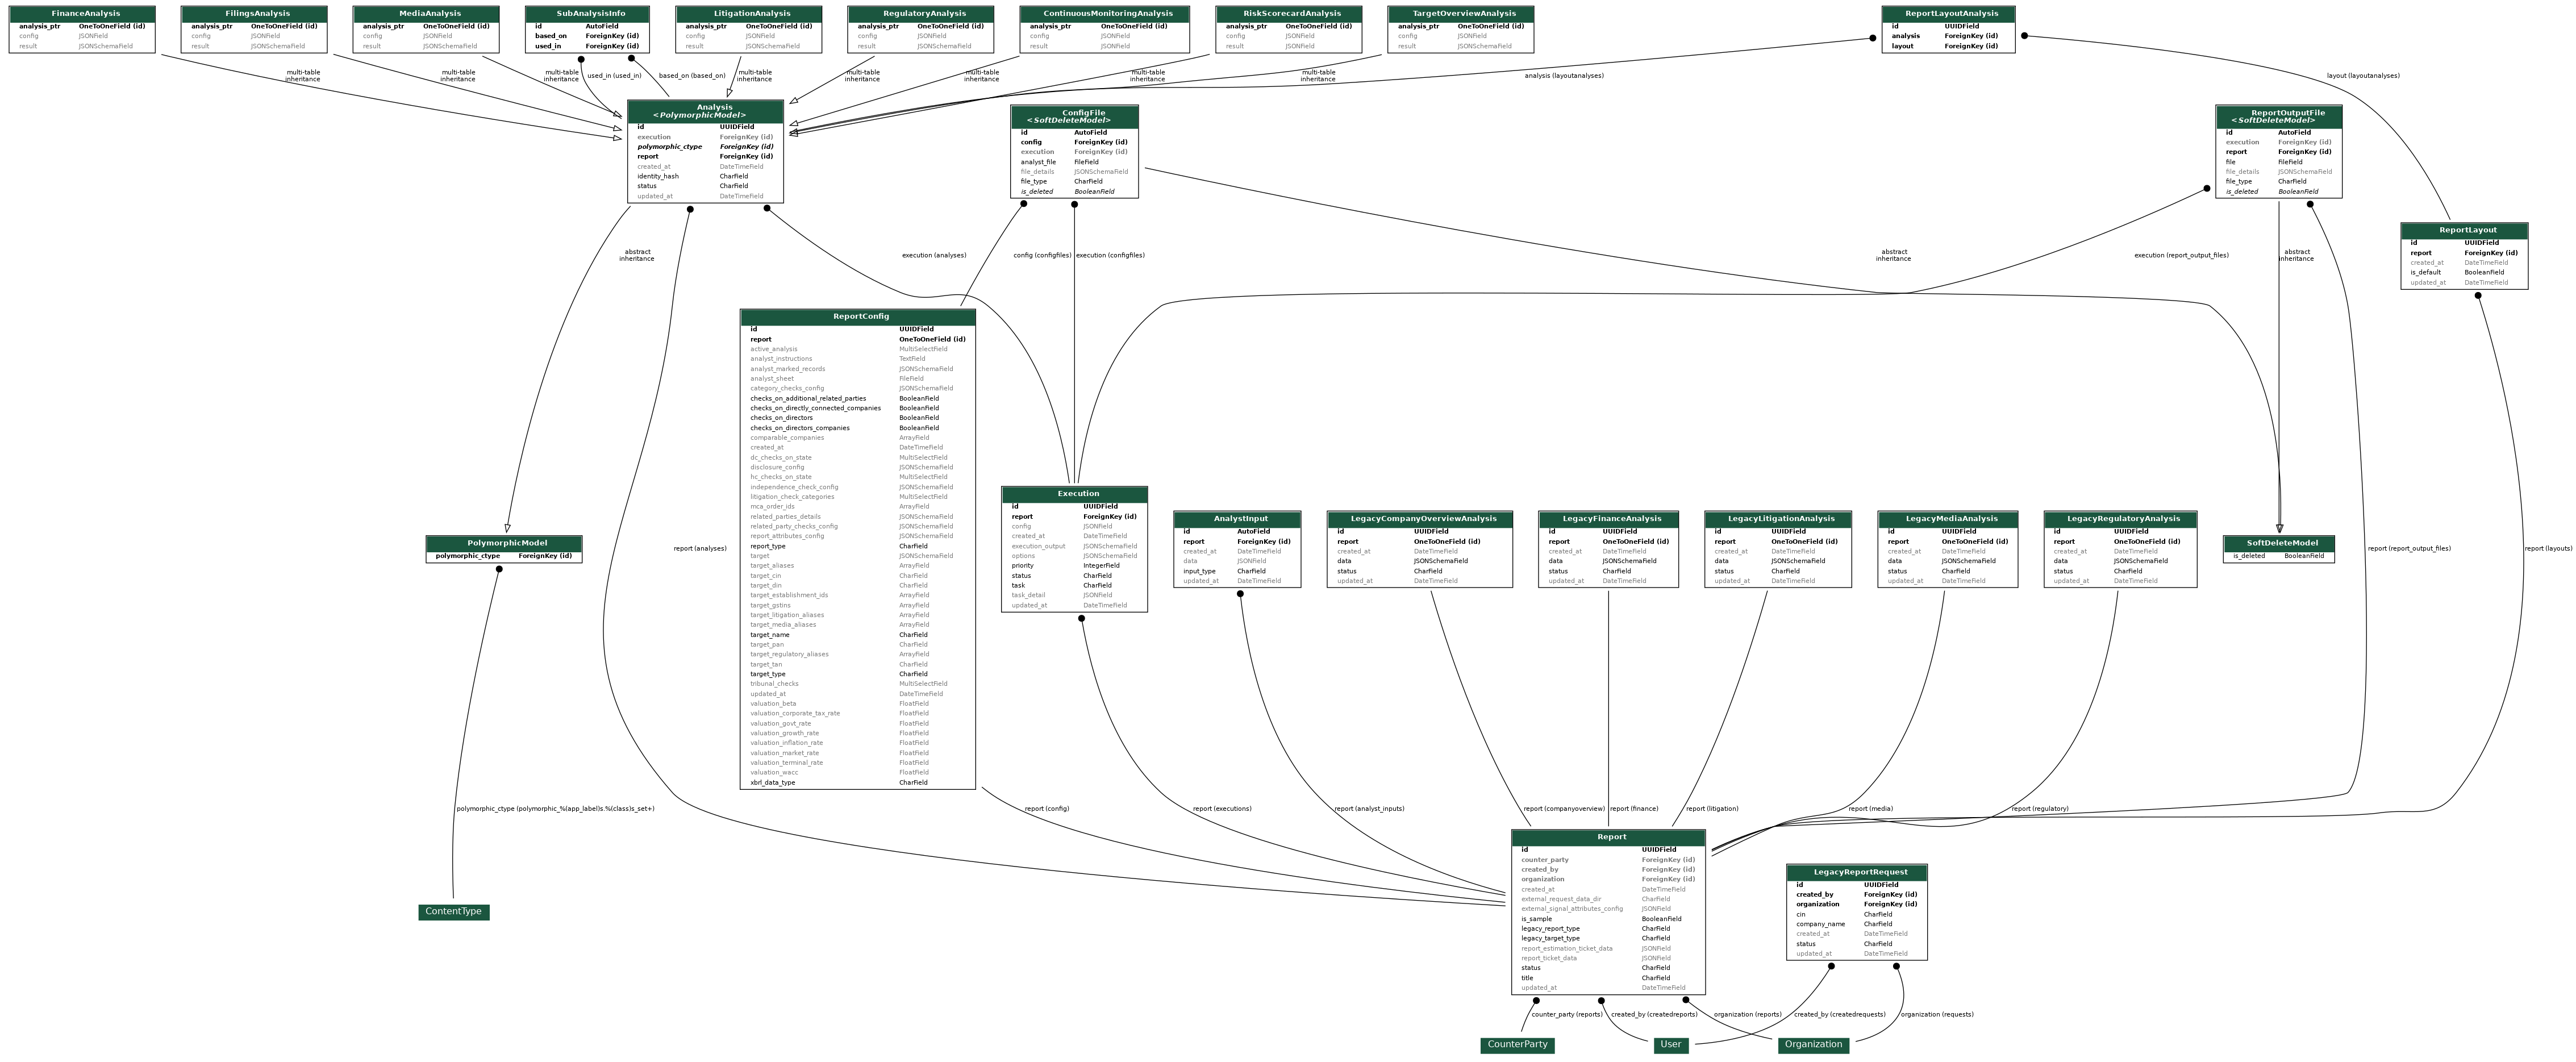Click the AnalystInput table header
Image resolution: width=2576 pixels, height=1062 pixels.
click(x=1240, y=518)
